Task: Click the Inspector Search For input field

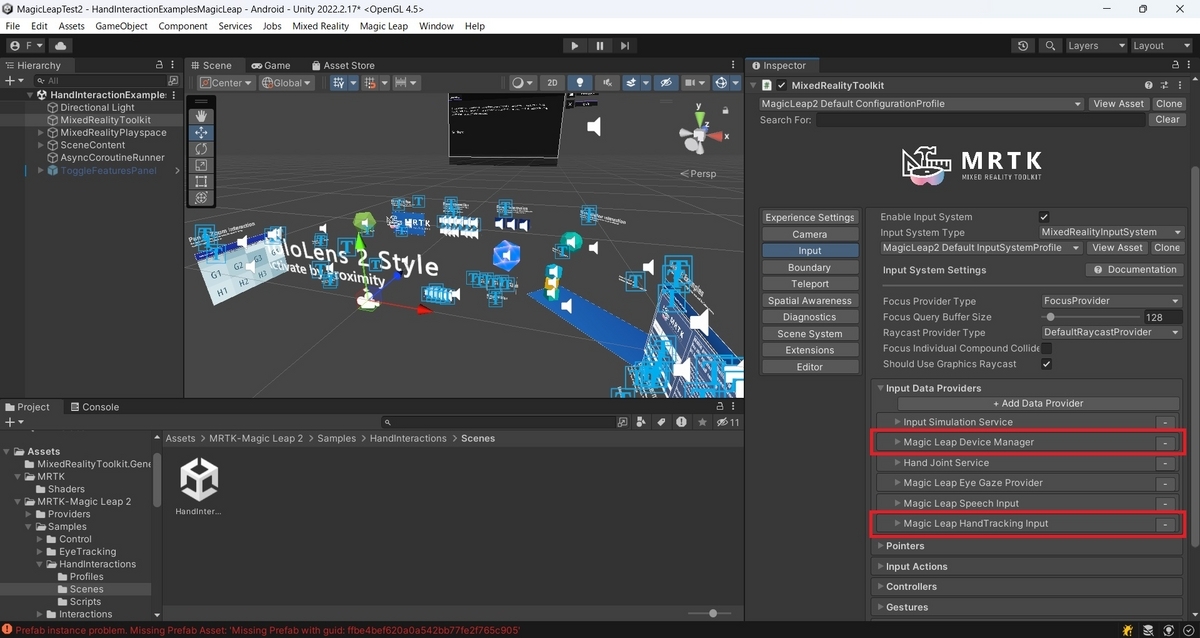Action: click(x=980, y=120)
